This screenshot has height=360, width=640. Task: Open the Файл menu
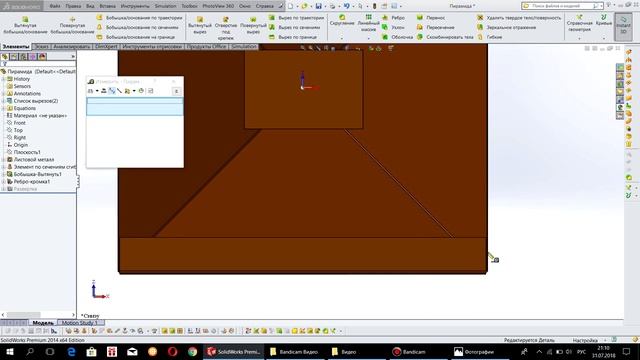[55, 6]
